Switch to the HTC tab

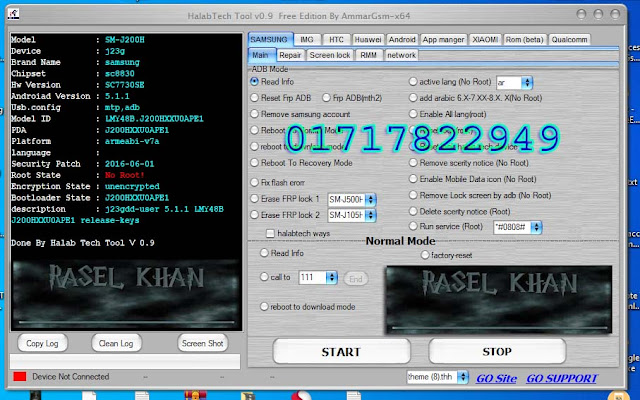pos(336,40)
